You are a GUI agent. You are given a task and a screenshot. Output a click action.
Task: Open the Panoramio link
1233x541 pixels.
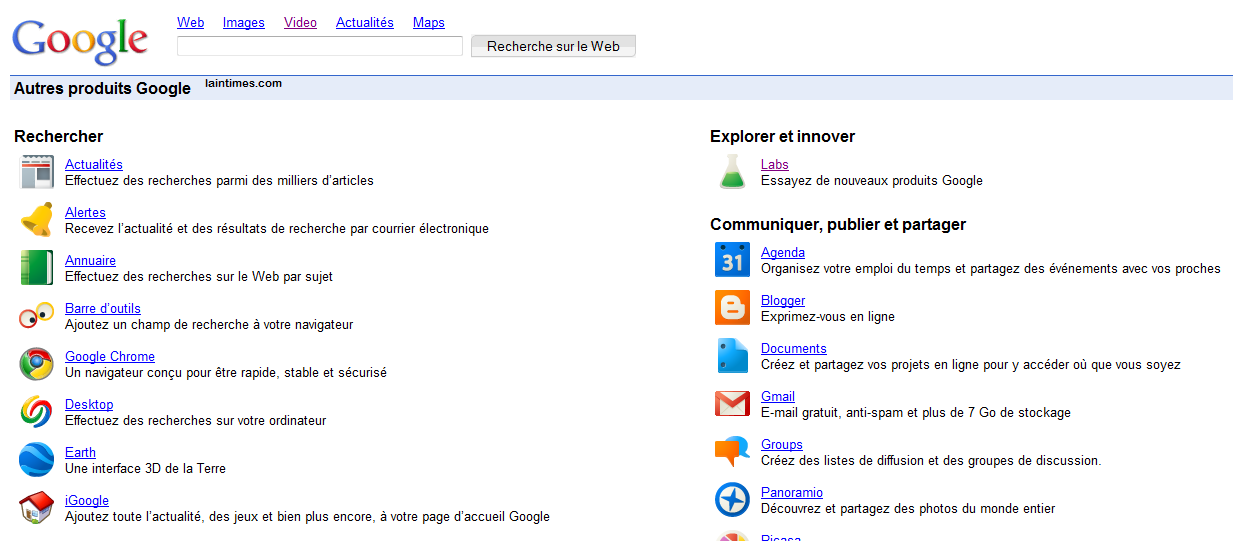click(x=792, y=492)
